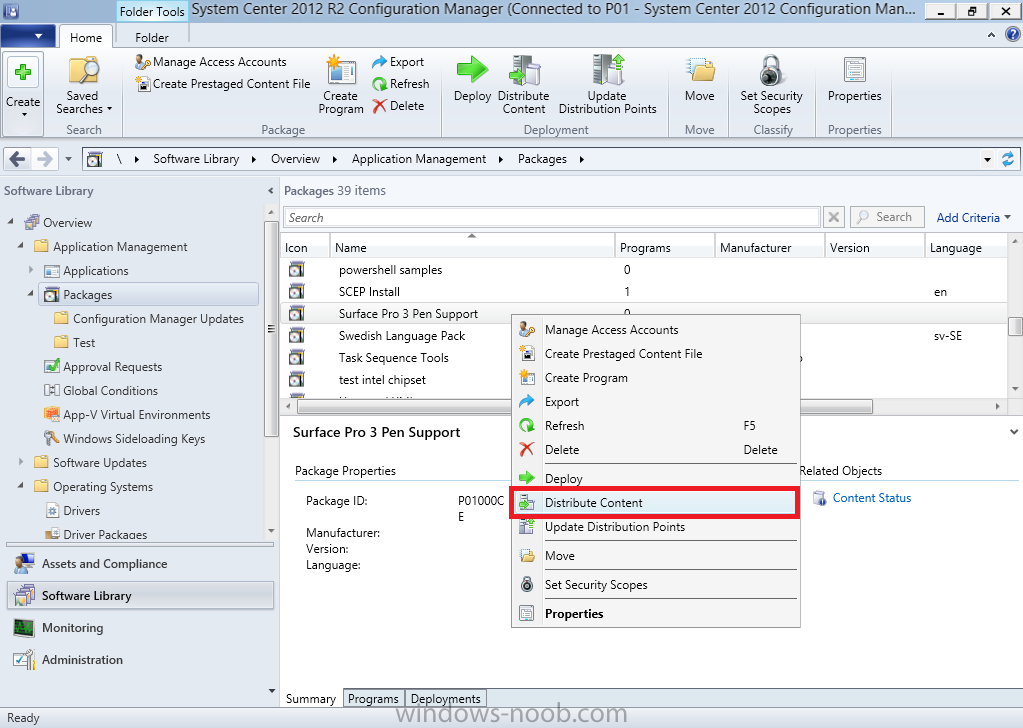Switch to the Folder ribbon tab
Screen dimensions: 1023x728
151,38
